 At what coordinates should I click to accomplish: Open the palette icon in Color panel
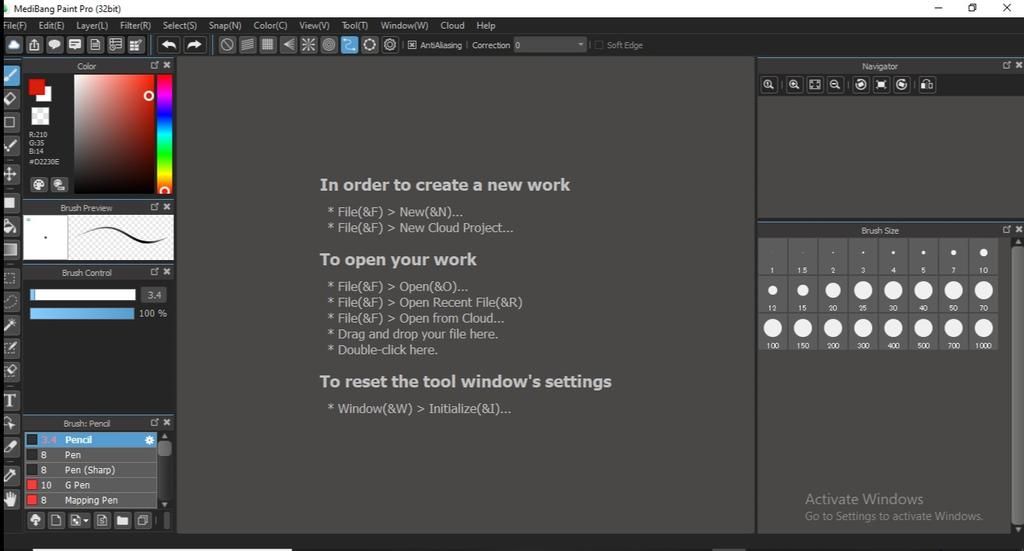tap(39, 185)
